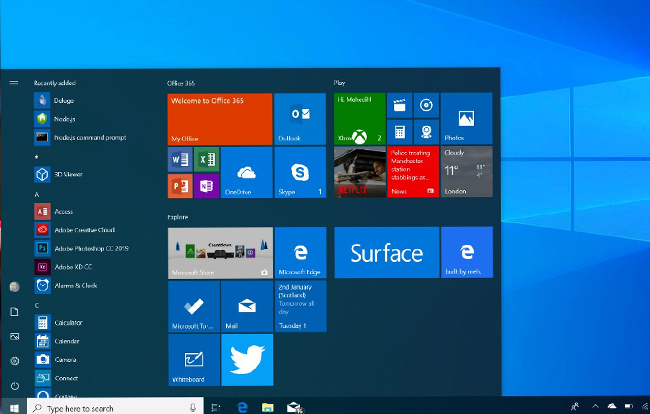The height and width of the screenshot is (414, 650).
Task: Launch Node.js from the app list
Action: tap(55, 119)
